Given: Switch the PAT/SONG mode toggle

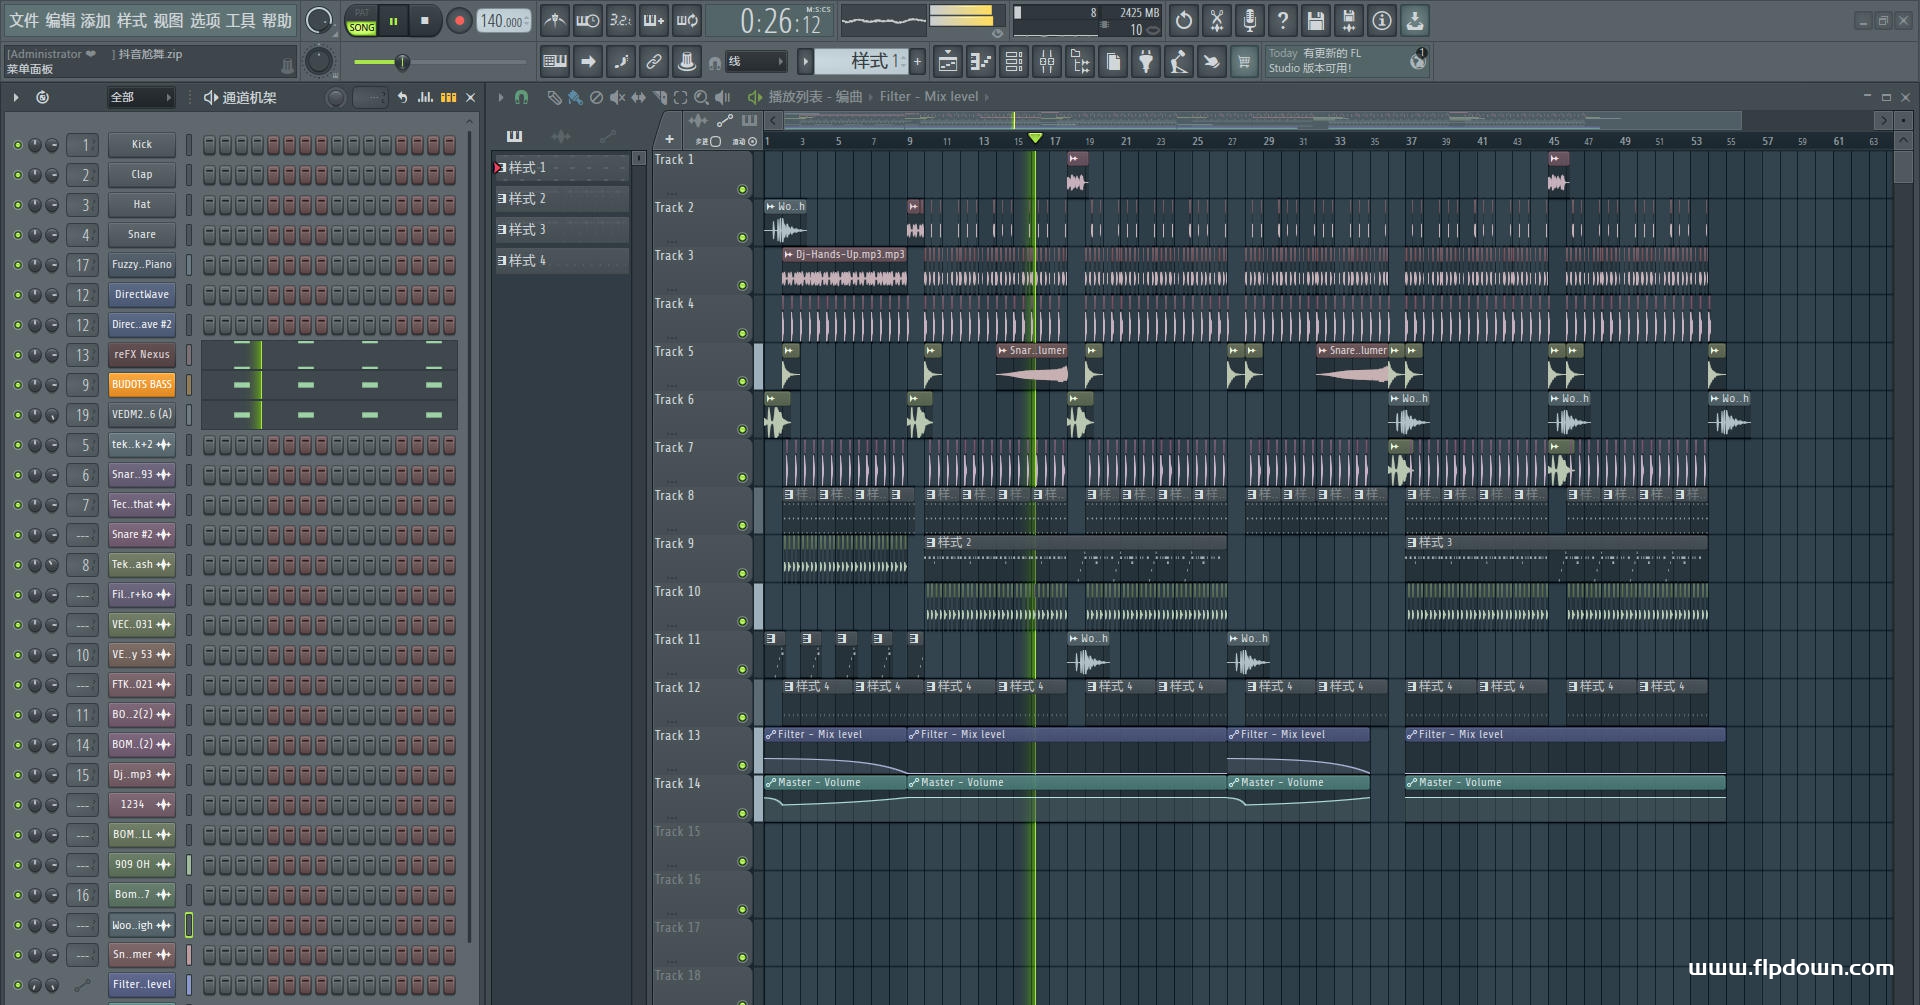Looking at the screenshot, I should click(362, 20).
